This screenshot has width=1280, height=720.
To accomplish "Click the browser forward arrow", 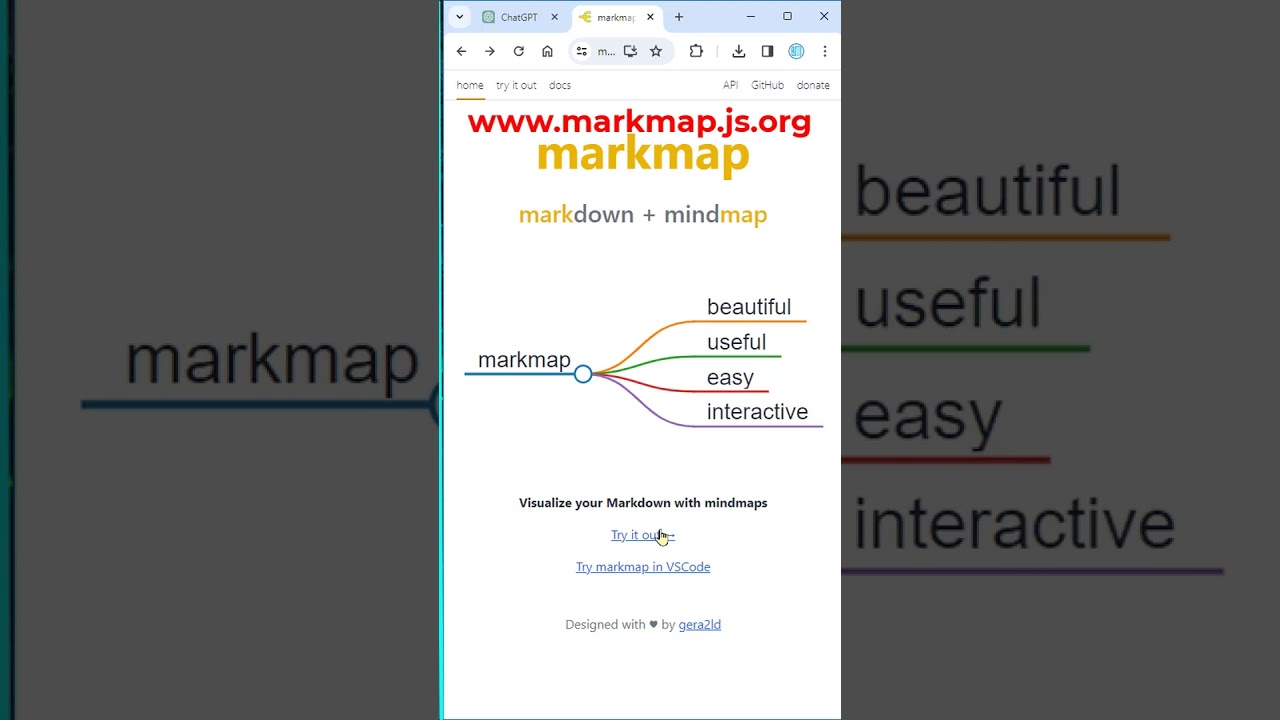I will click(x=490, y=51).
